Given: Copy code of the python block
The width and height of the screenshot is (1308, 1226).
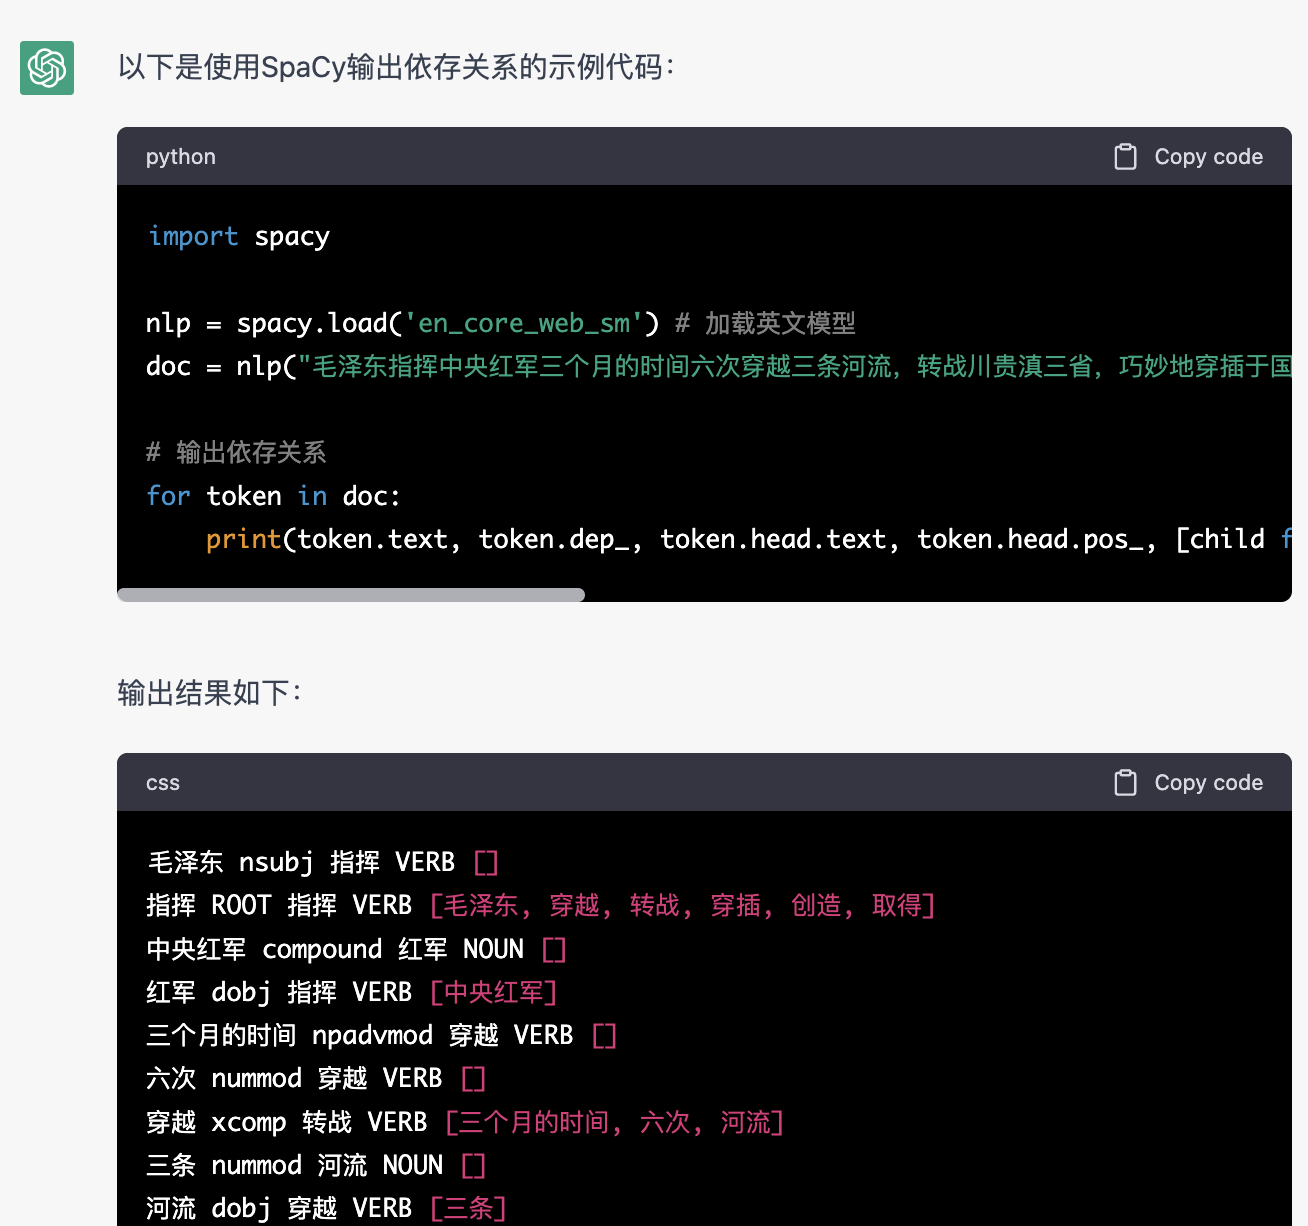Looking at the screenshot, I should point(1188,157).
